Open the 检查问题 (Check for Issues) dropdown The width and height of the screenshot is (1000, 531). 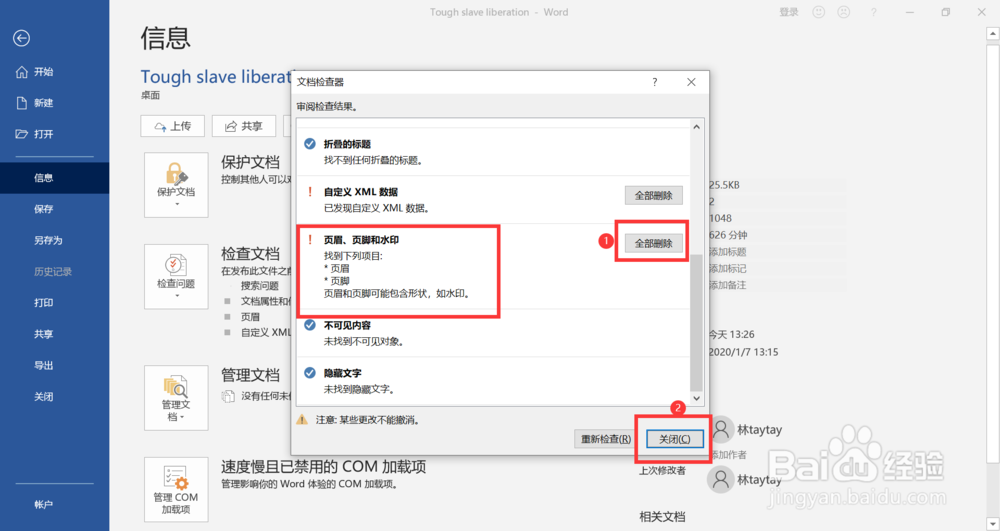pyautogui.click(x=176, y=277)
